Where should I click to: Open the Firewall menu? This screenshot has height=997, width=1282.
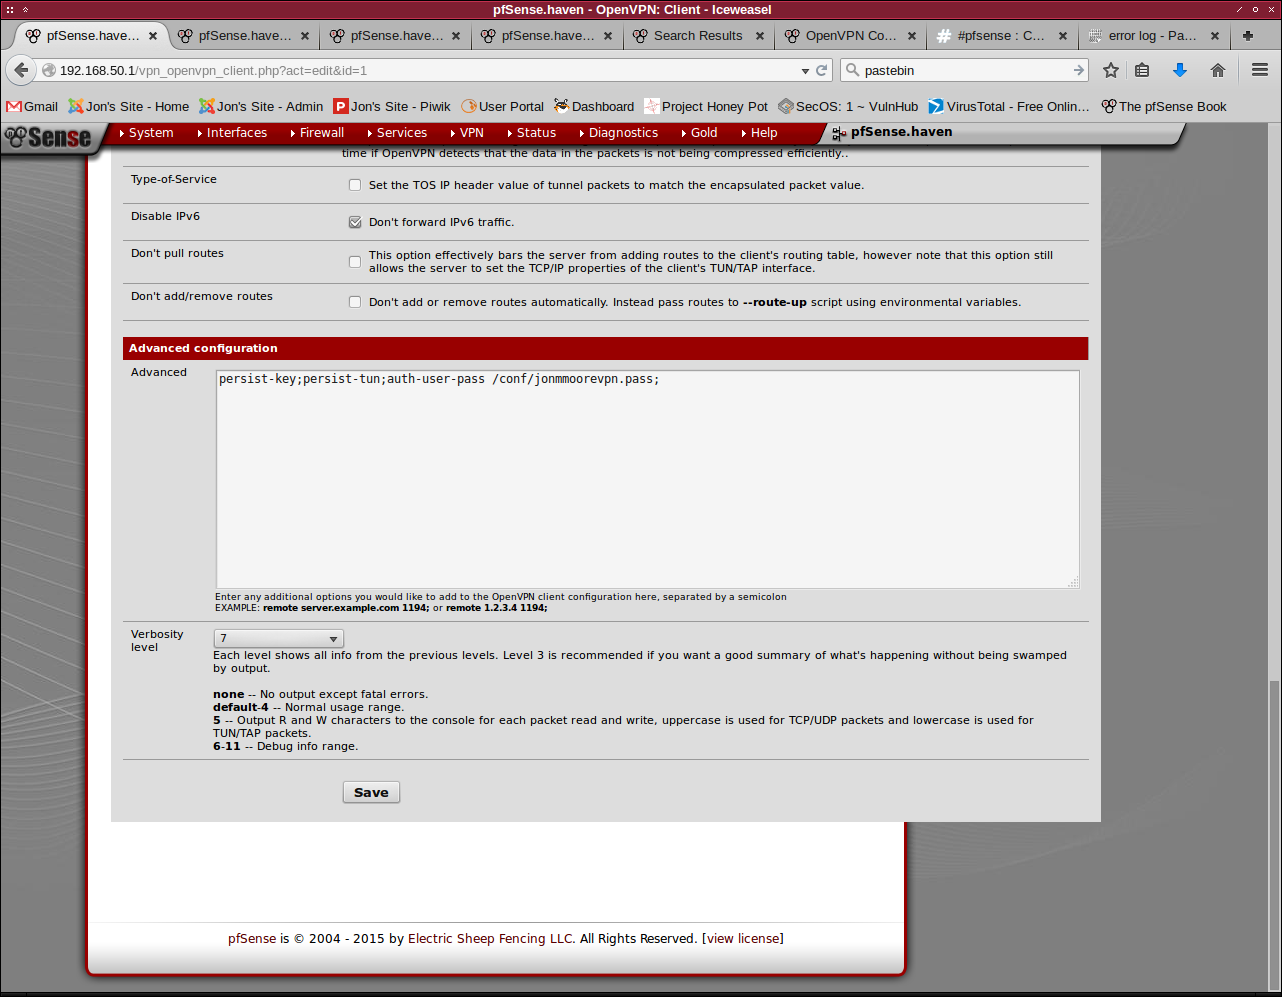[316, 133]
